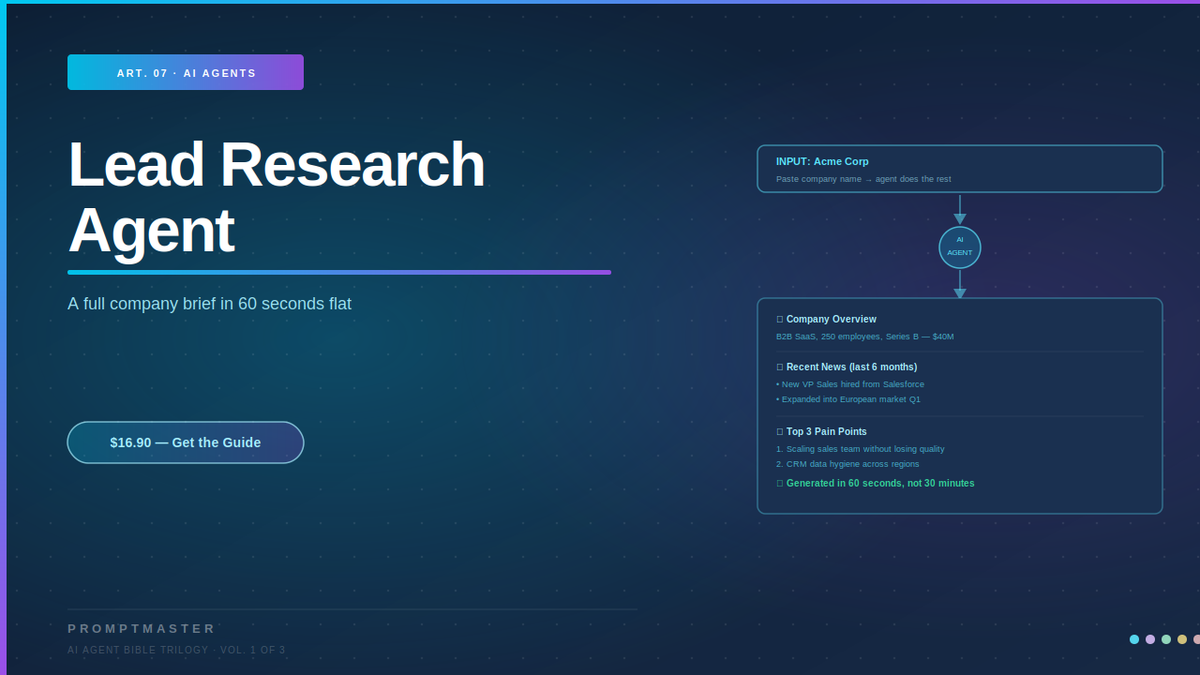1200x675 pixels.
Task: Click the yellow dot at bottom right
Action: pos(1182,639)
